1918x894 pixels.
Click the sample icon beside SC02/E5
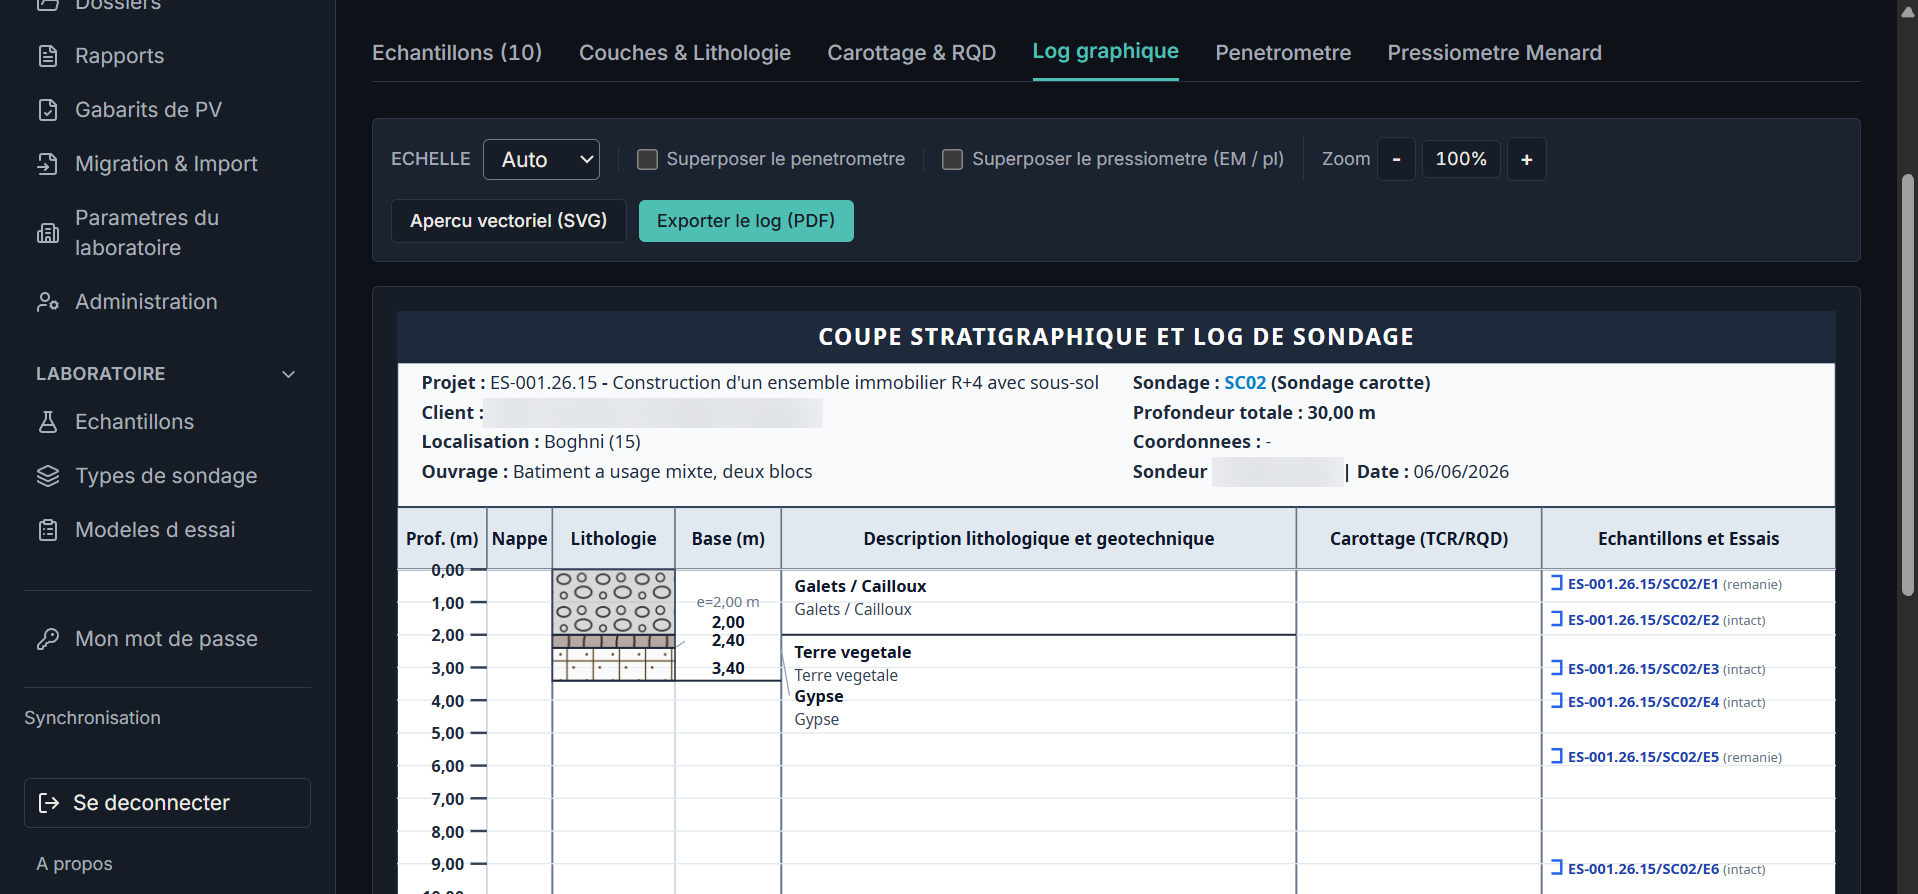[x=1557, y=756]
